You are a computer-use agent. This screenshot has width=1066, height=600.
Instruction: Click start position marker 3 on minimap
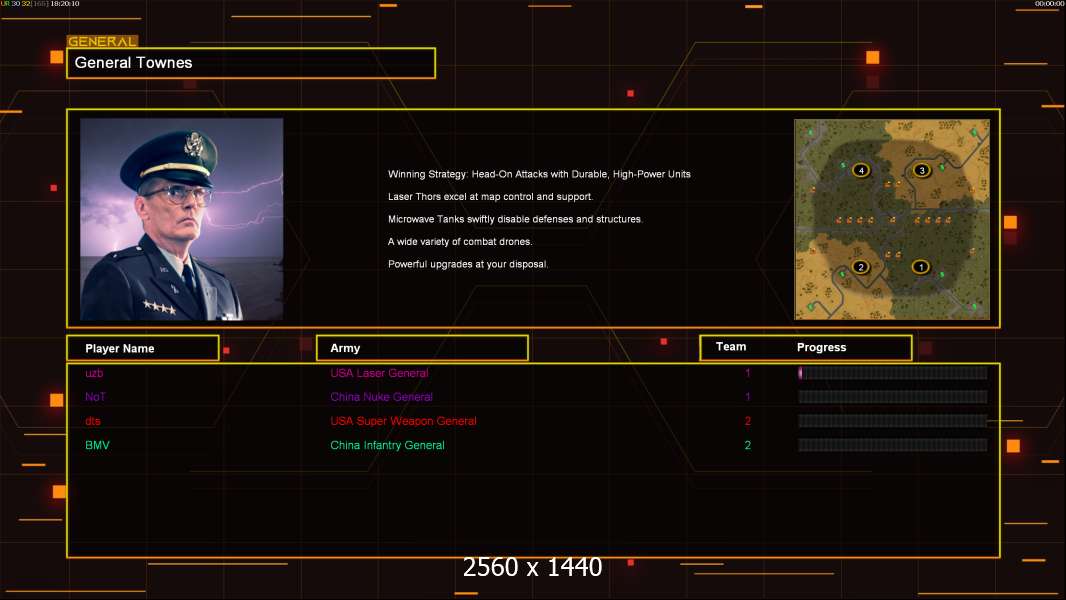(922, 171)
